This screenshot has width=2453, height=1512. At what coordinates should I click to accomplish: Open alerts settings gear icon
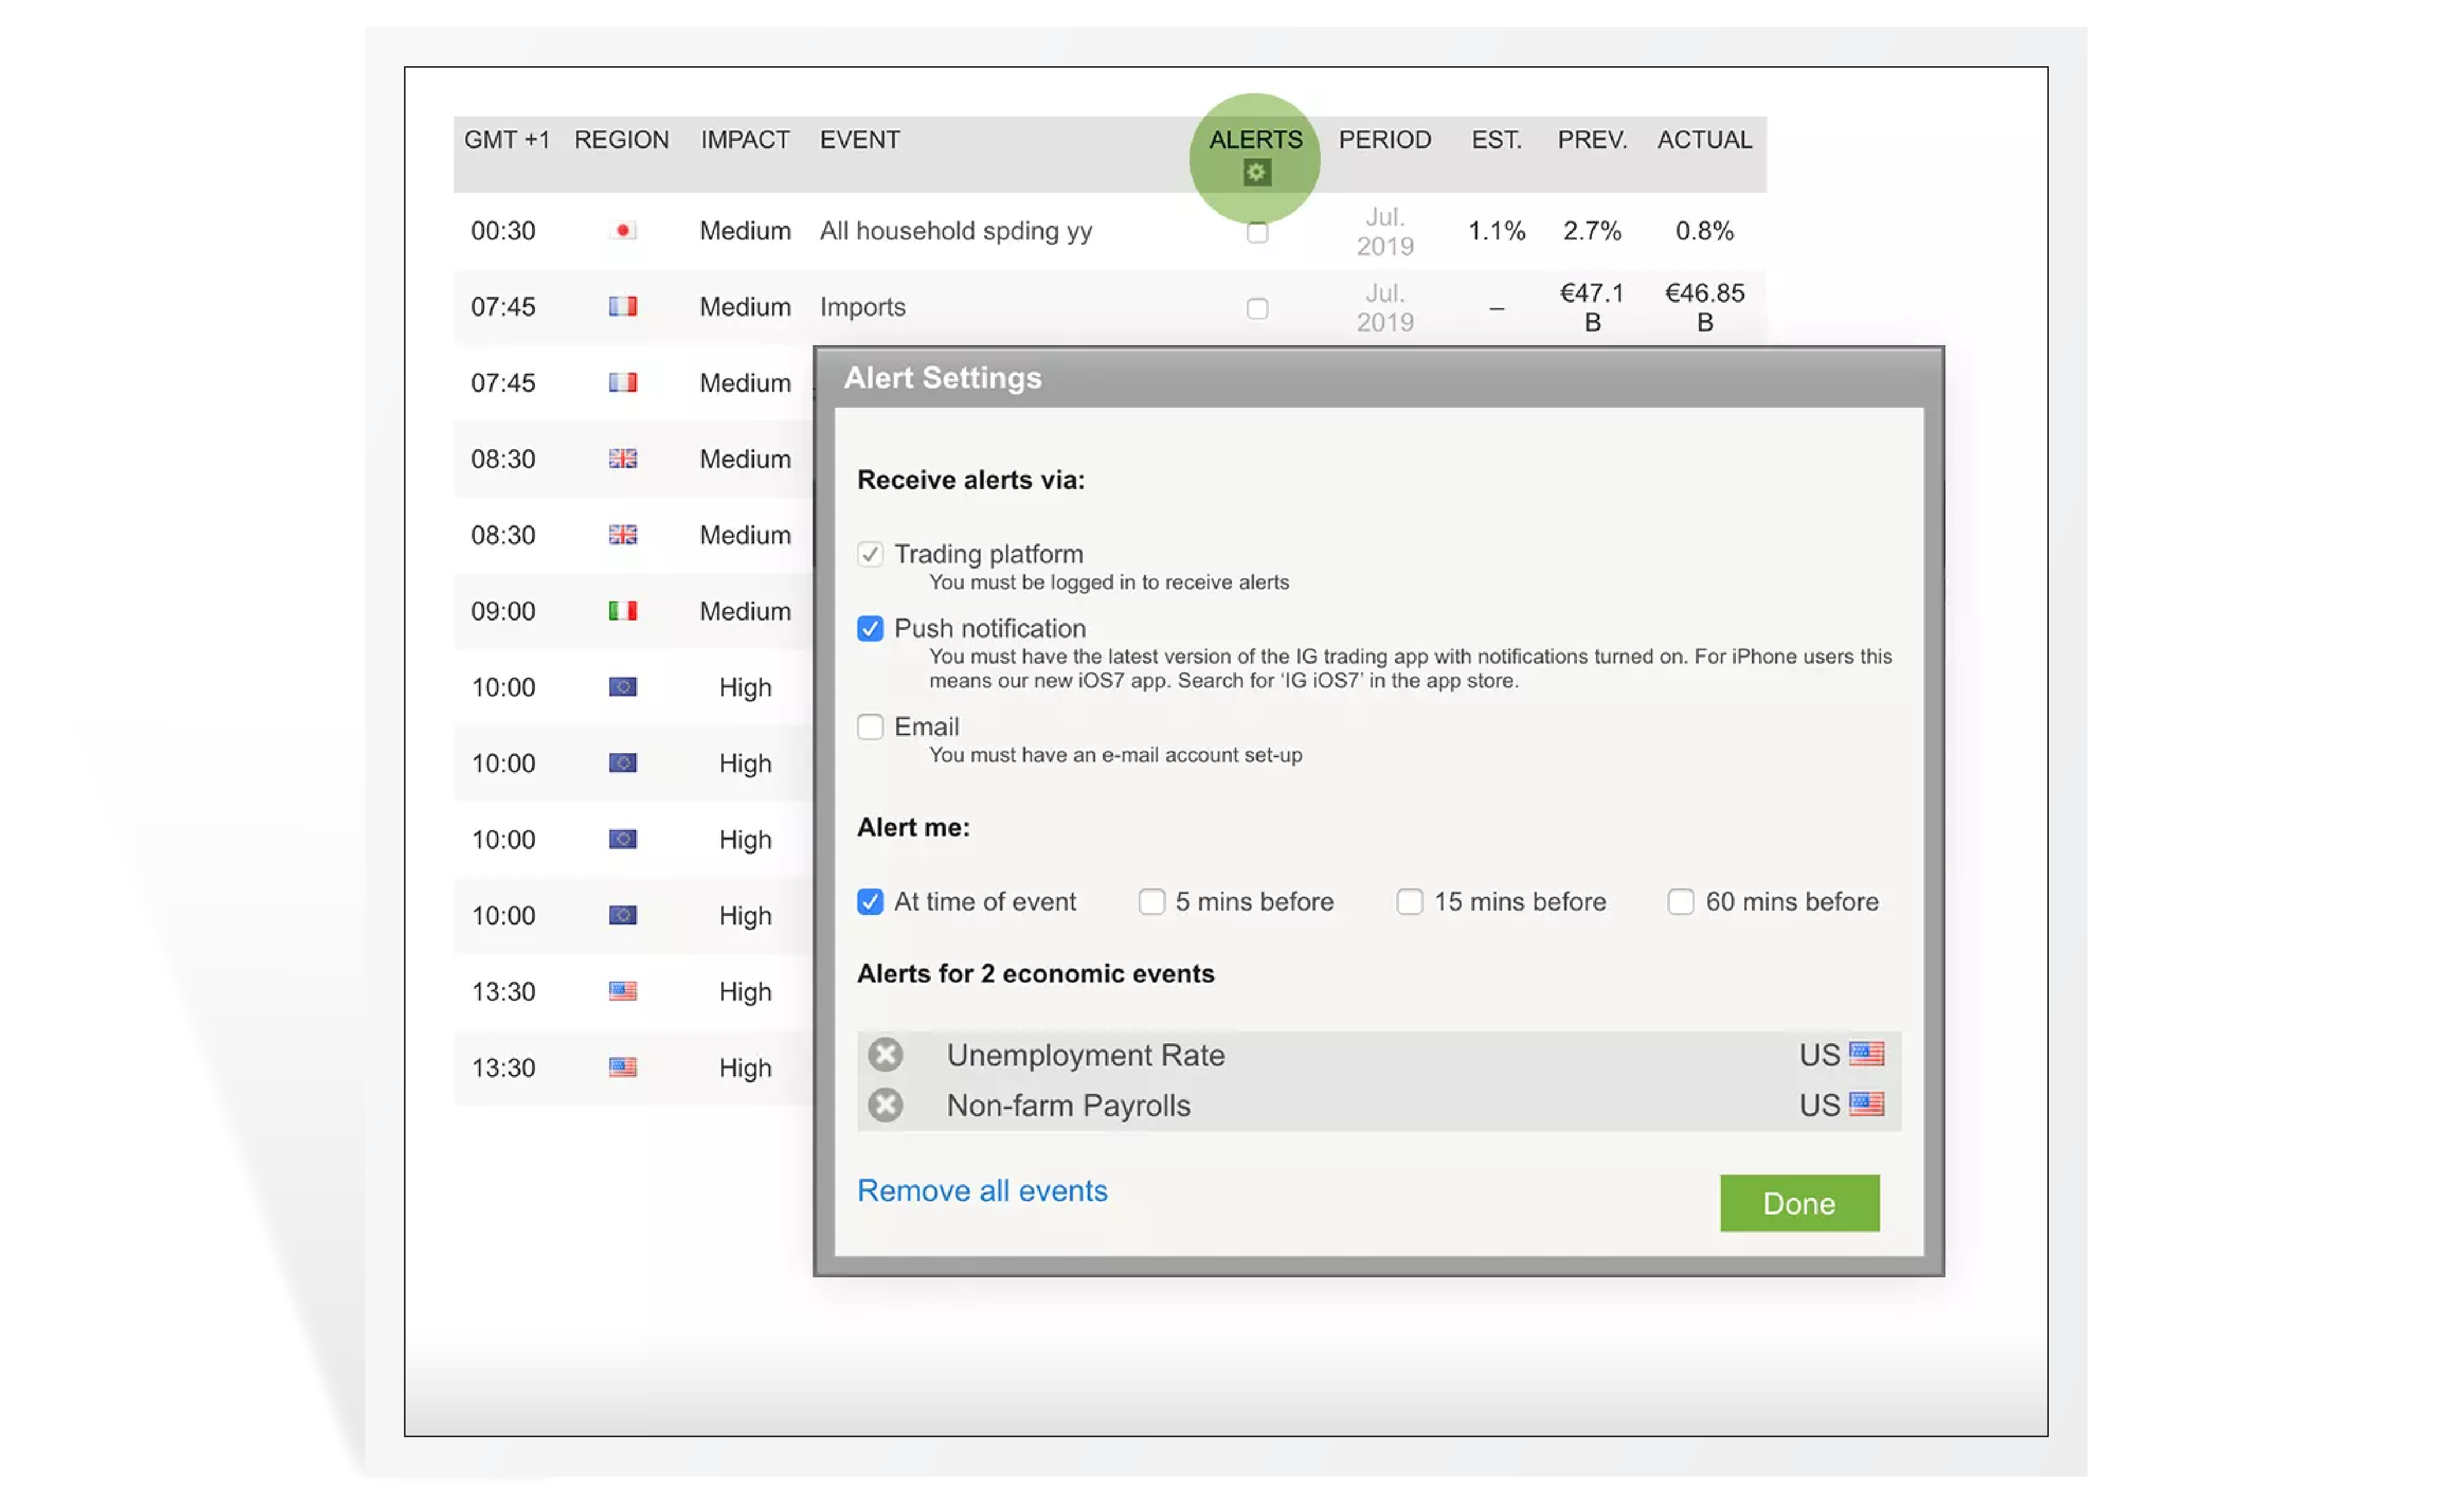tap(1256, 173)
